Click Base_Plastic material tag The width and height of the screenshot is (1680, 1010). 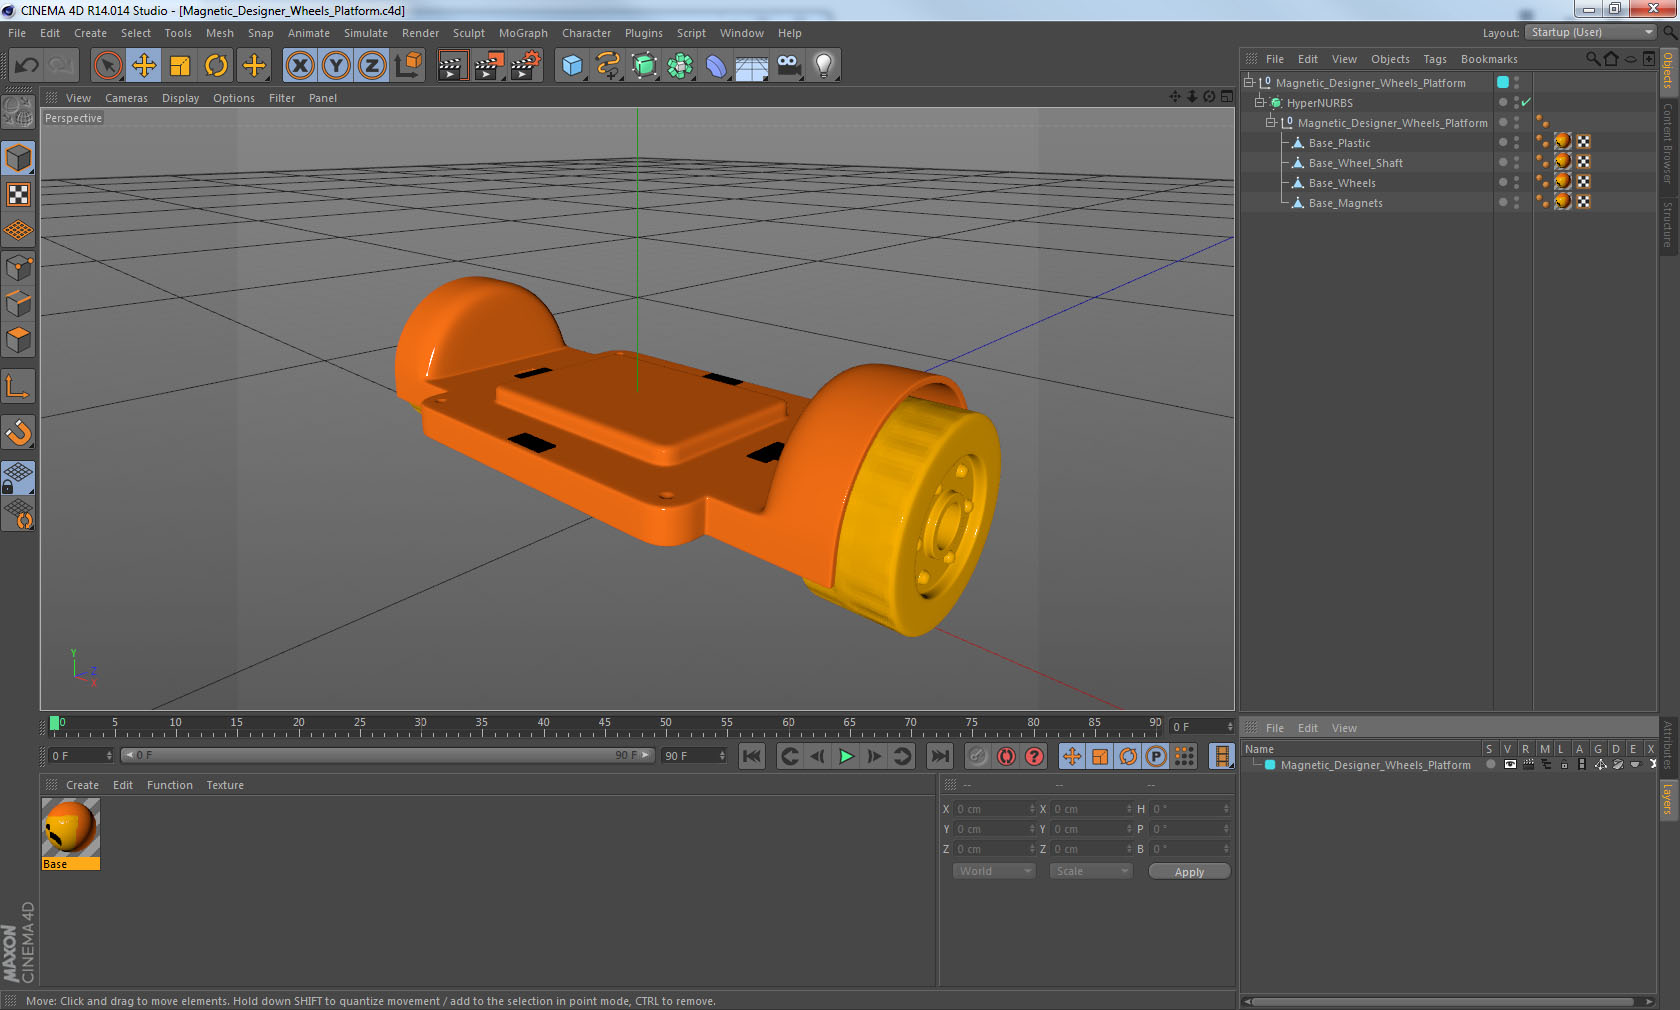1563,142
